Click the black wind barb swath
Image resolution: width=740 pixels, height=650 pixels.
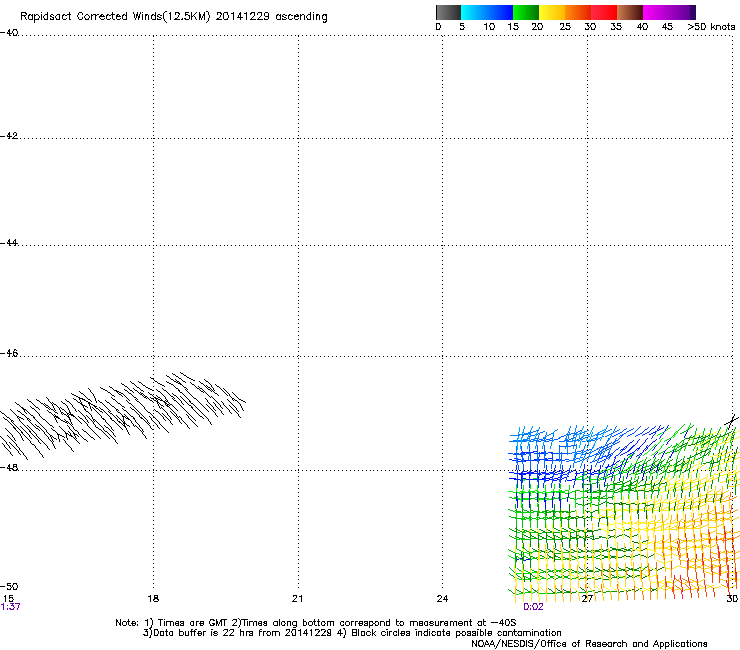click(123, 415)
